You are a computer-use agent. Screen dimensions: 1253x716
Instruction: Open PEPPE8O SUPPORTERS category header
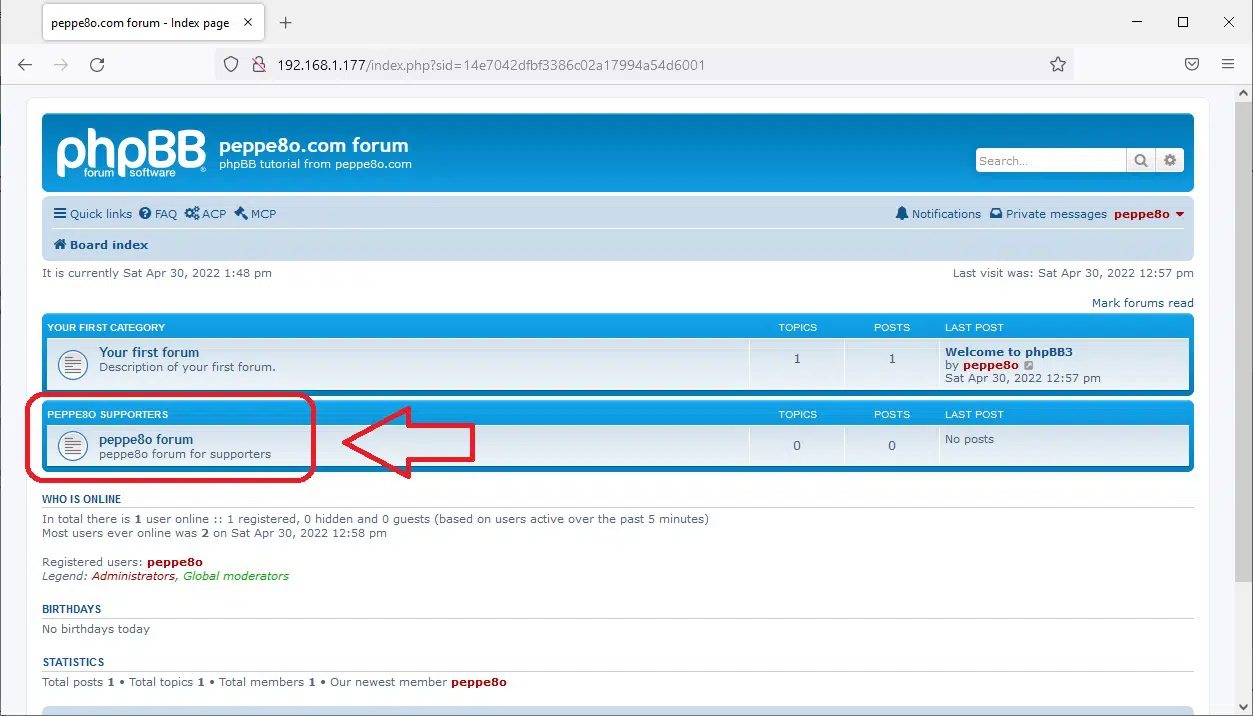click(x=108, y=415)
